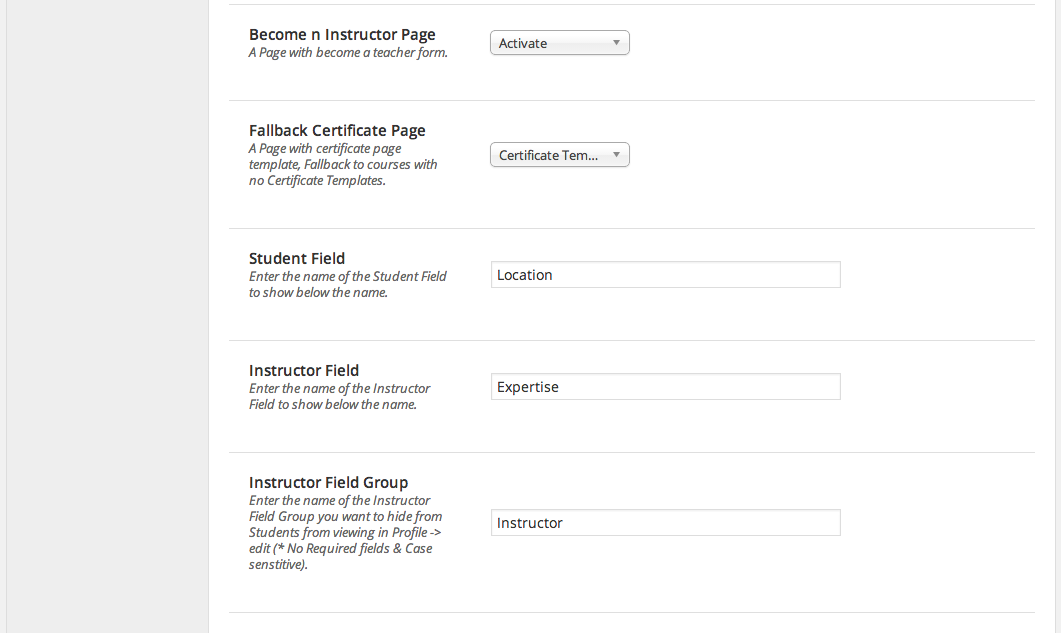Viewport: 1061px width, 633px height.
Task: Focus the Instructor Field input containing Expertise
Action: coord(666,387)
